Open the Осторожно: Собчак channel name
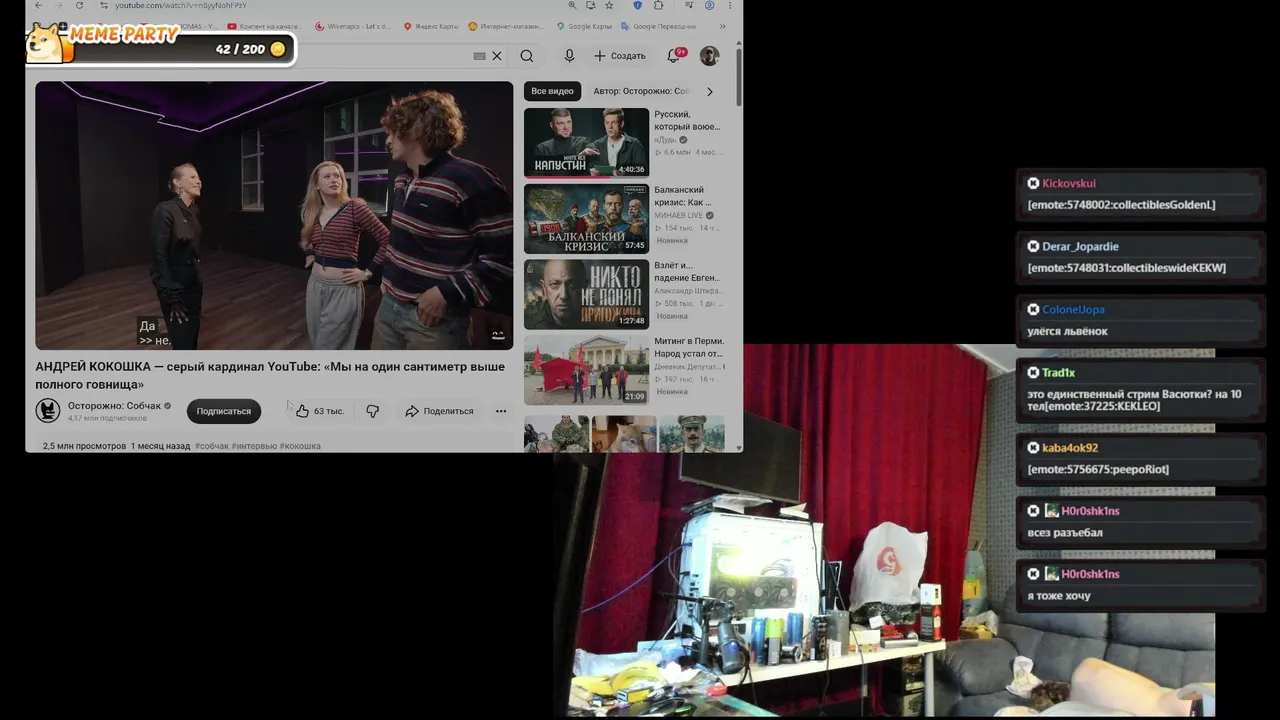Image resolution: width=1280 pixels, height=720 pixels. pyautogui.click(x=114, y=406)
